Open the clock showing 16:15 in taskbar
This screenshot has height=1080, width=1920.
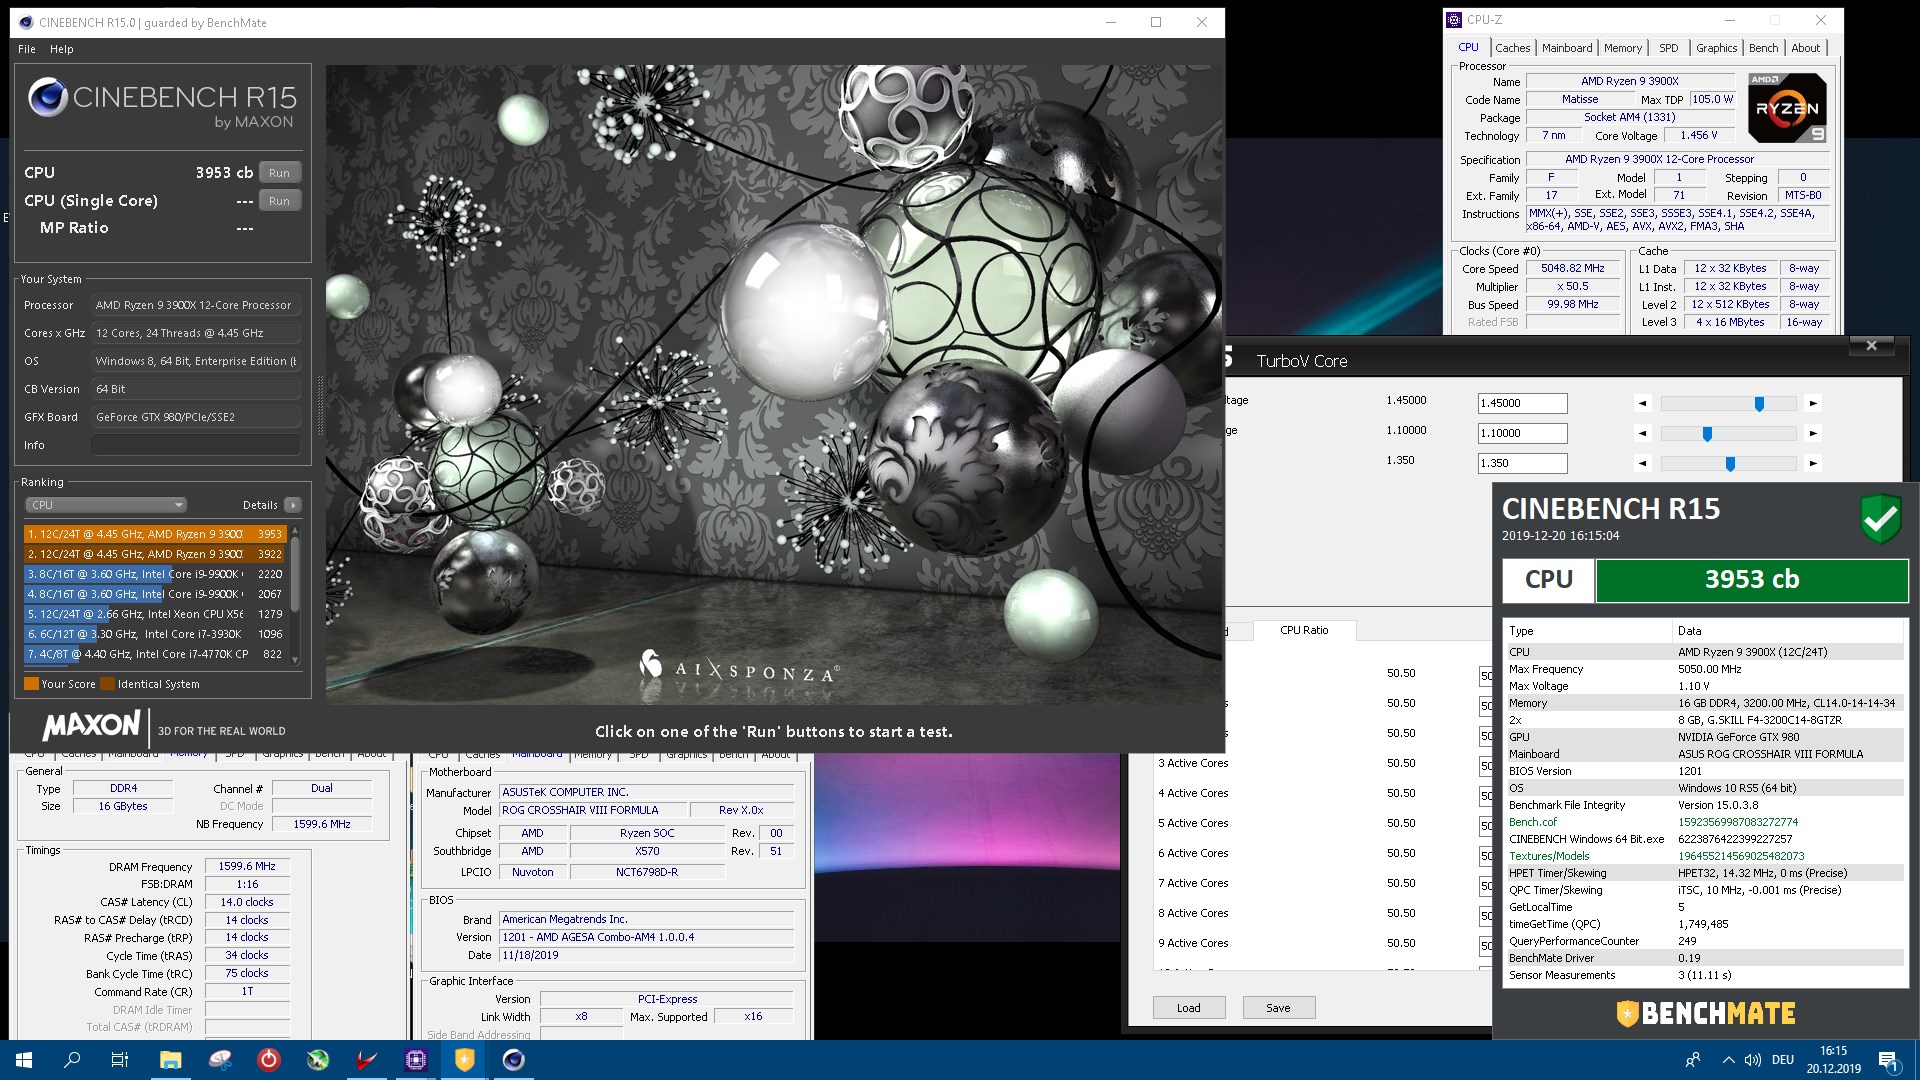coord(1834,1060)
